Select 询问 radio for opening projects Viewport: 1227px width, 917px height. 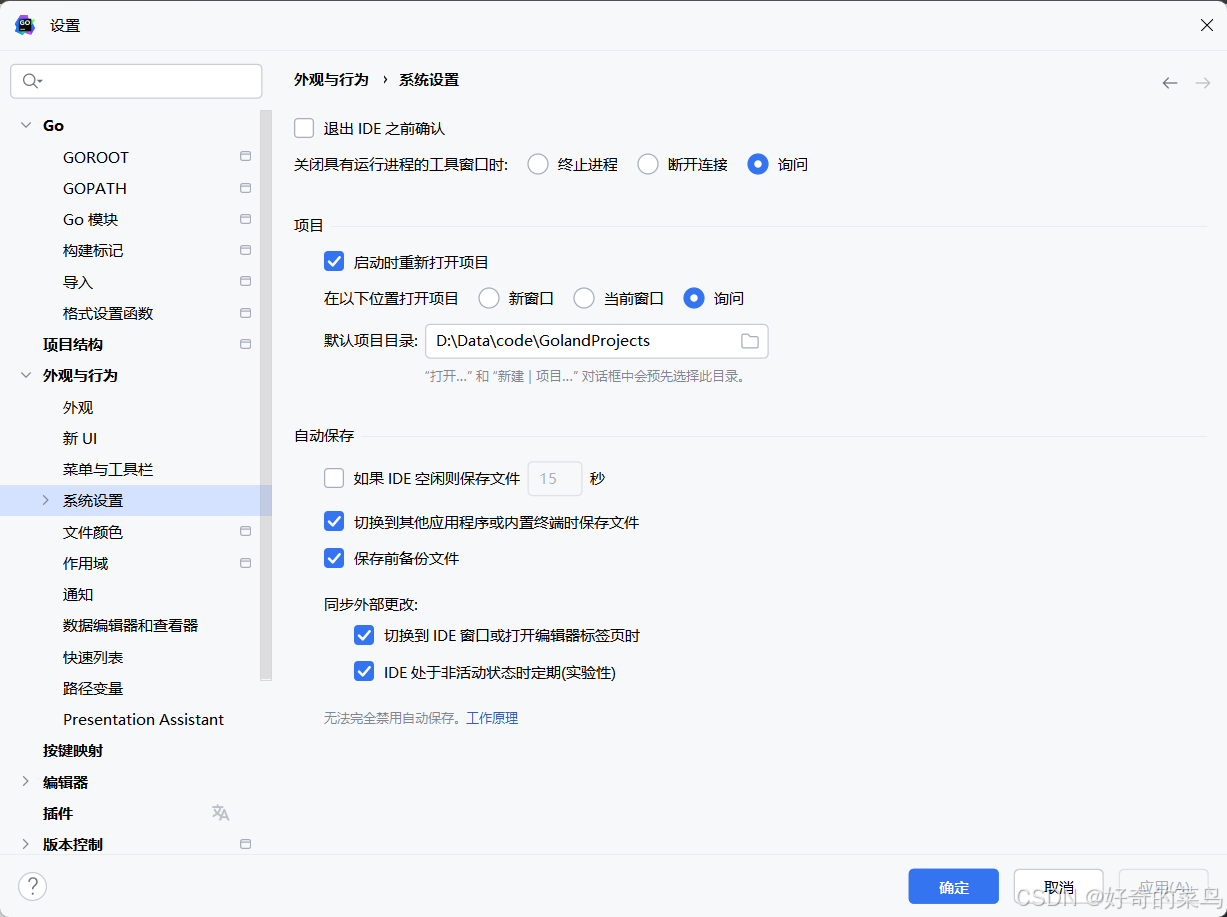click(x=694, y=298)
